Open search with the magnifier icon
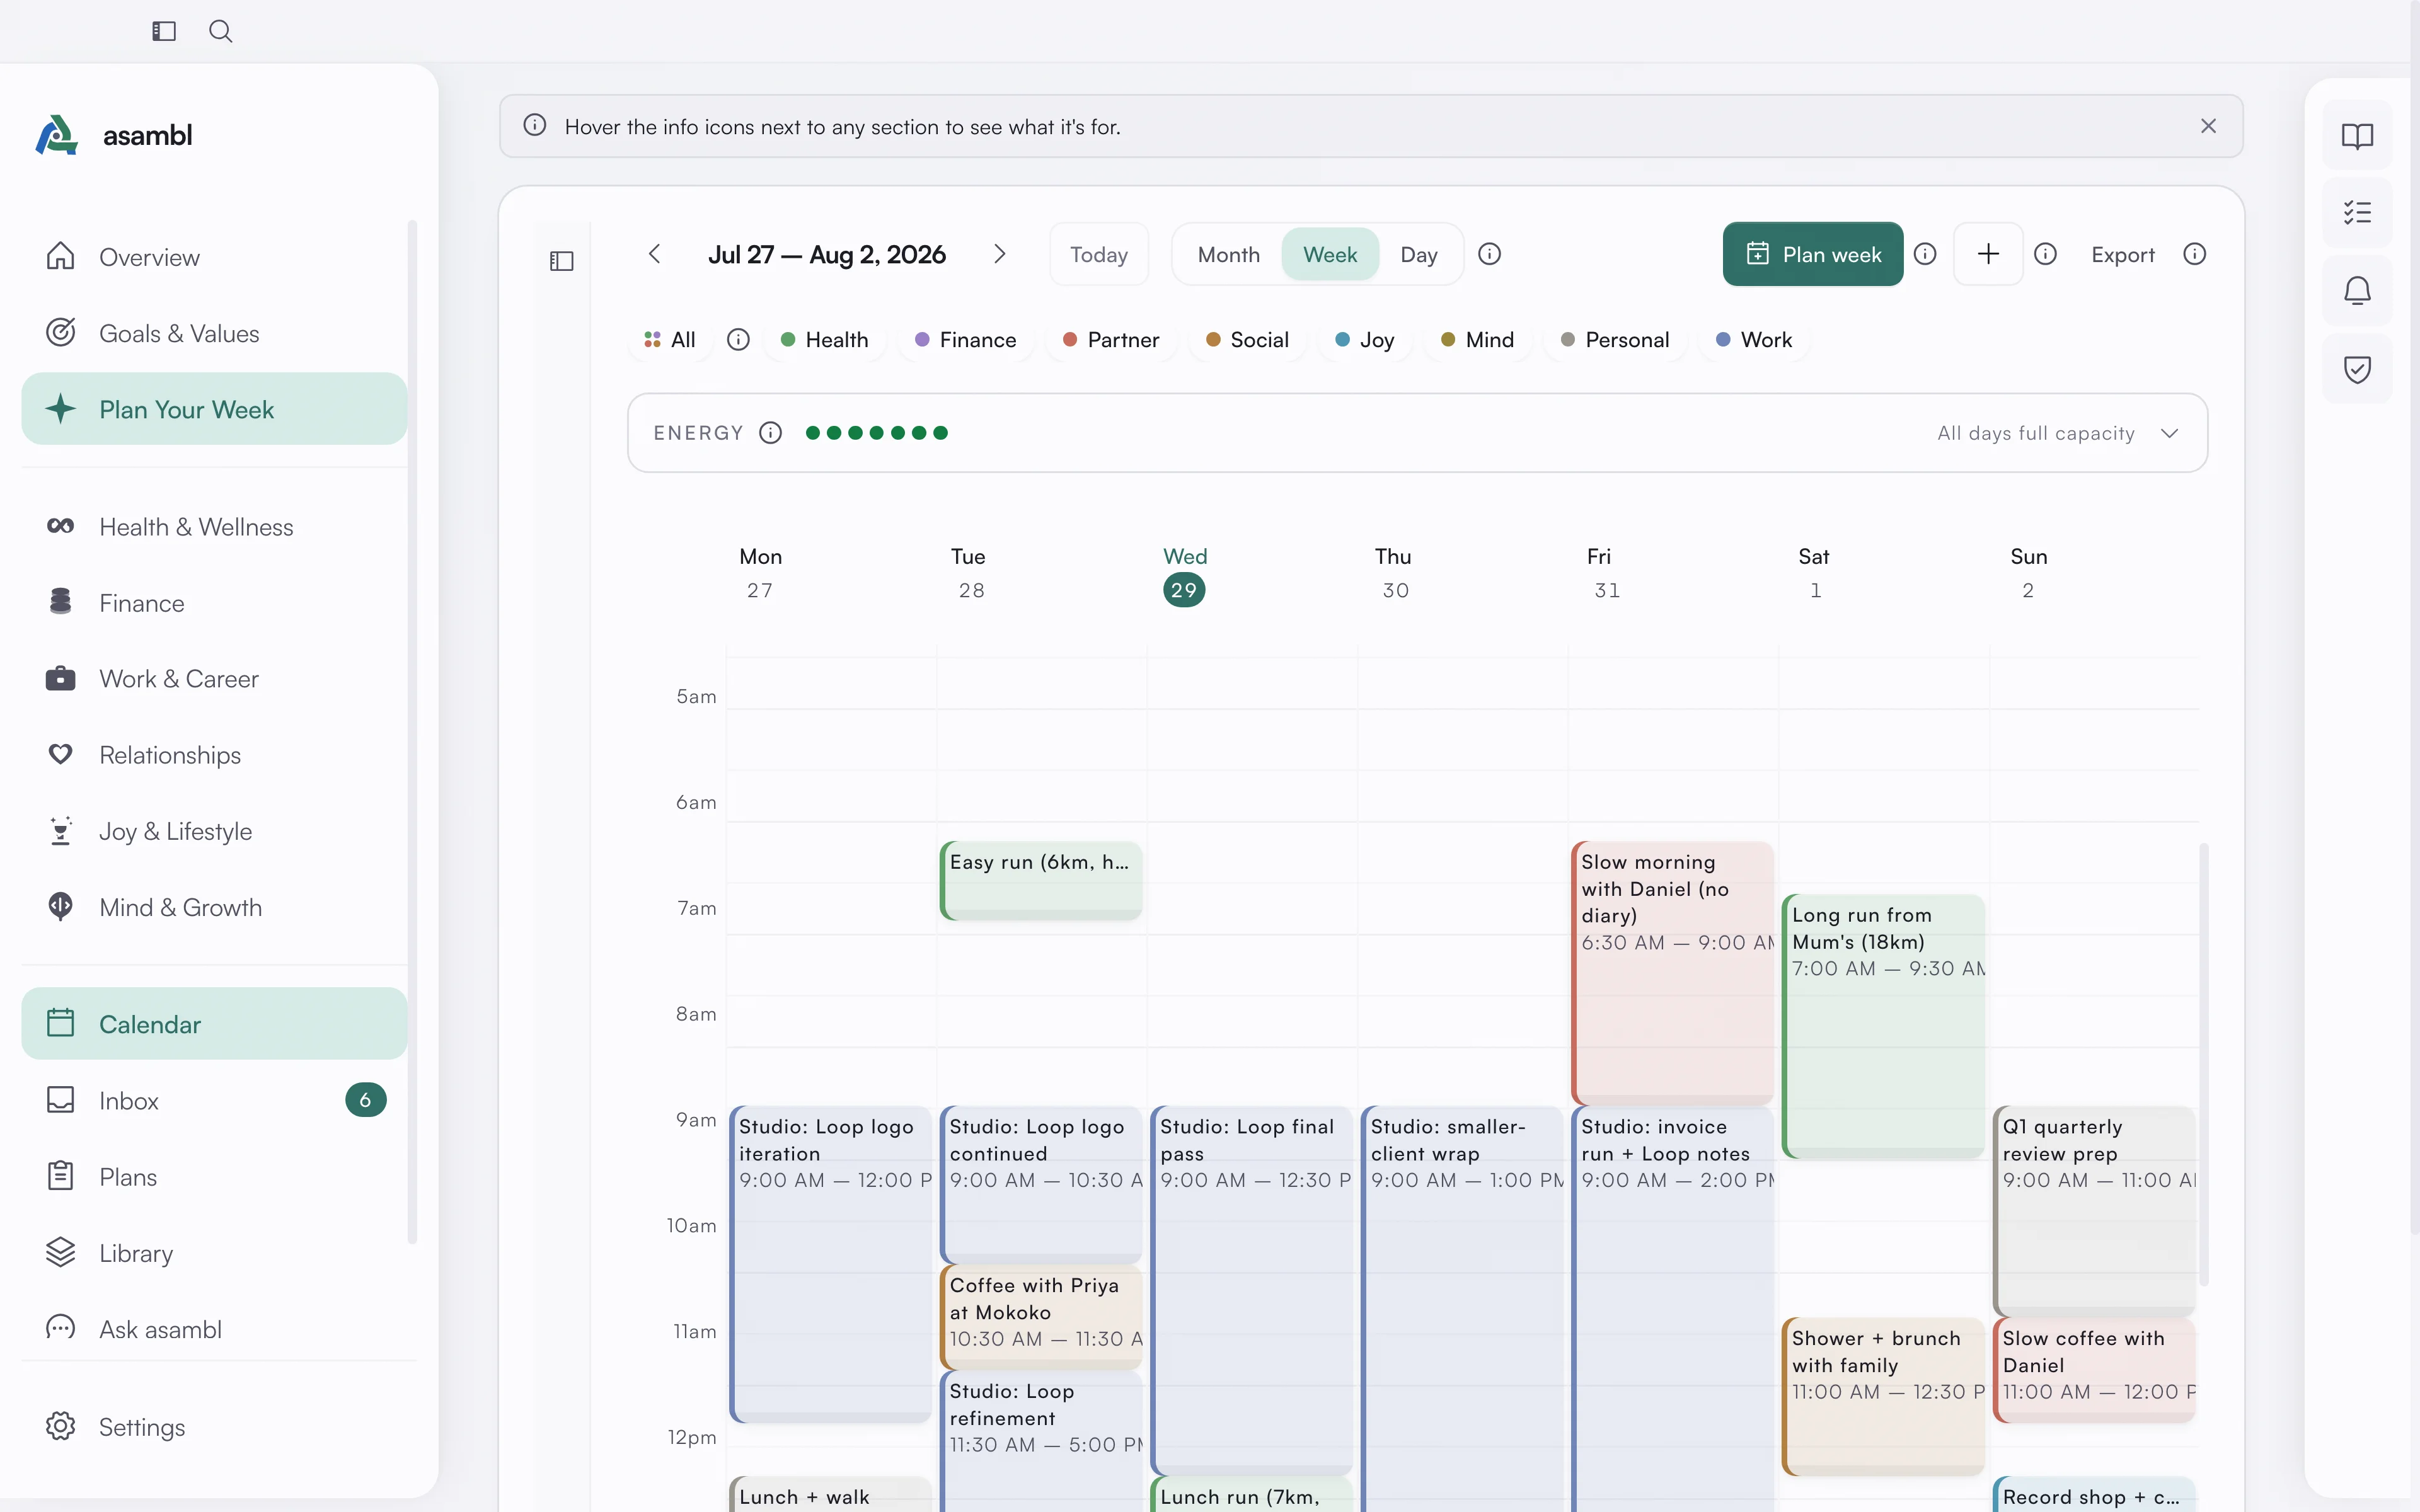 pos(221,31)
